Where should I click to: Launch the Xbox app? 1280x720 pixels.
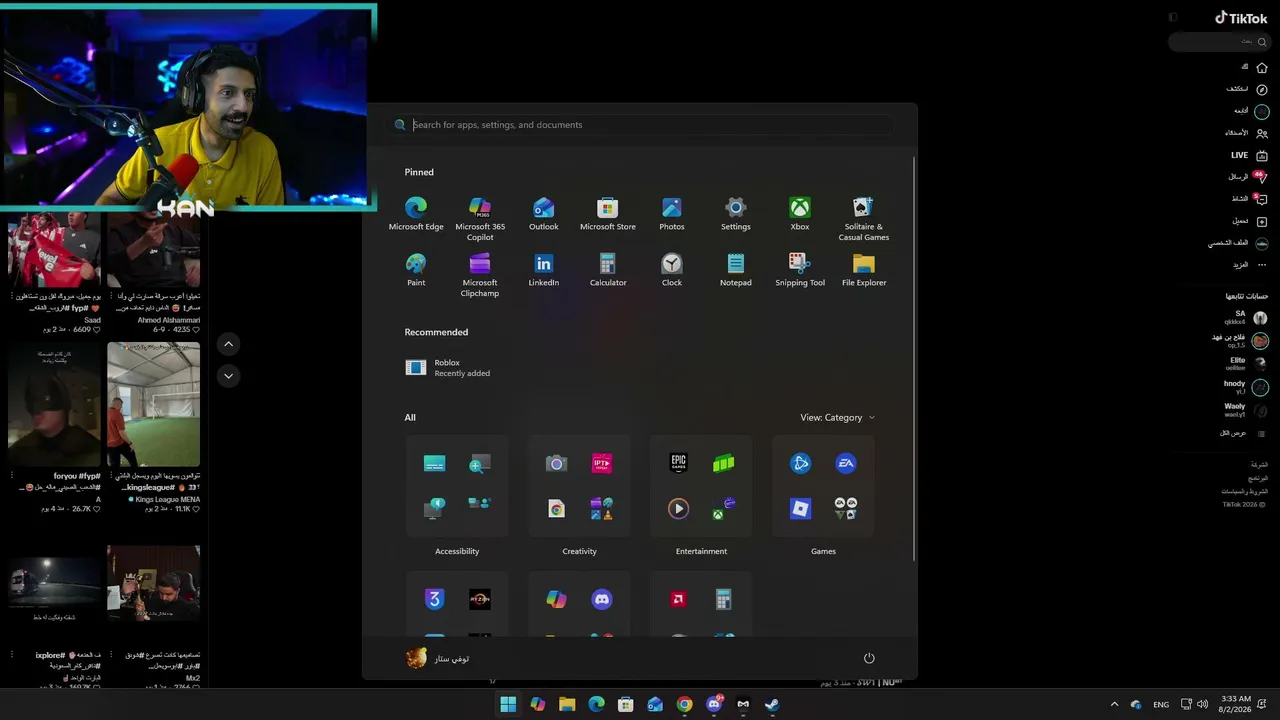800,214
